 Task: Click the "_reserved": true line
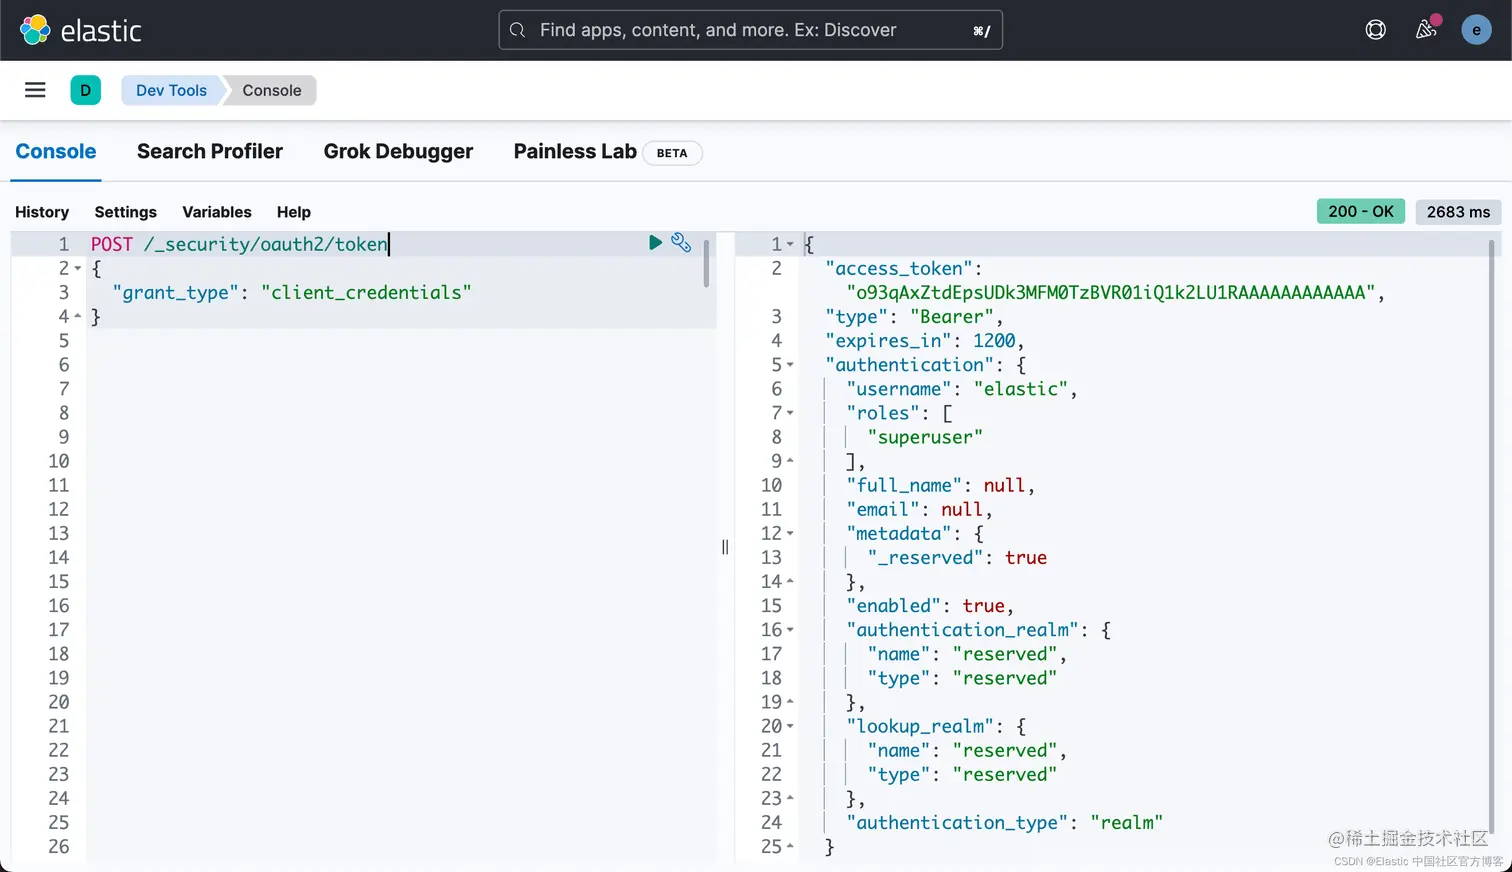coord(957,557)
